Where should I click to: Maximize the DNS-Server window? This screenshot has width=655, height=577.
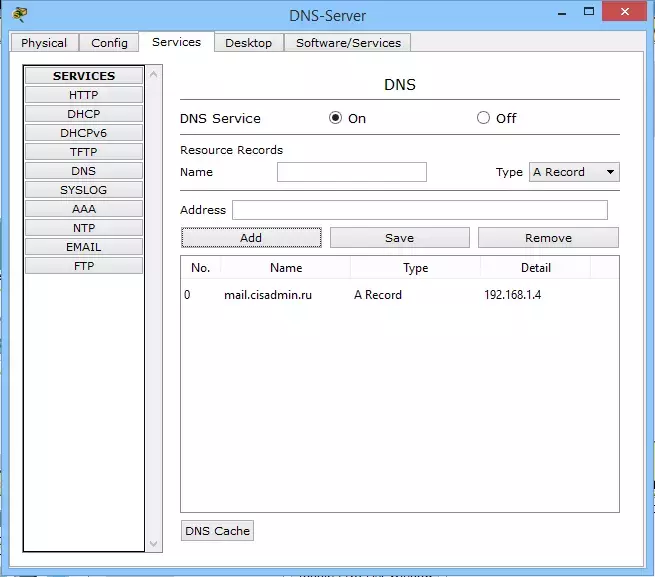tap(589, 12)
